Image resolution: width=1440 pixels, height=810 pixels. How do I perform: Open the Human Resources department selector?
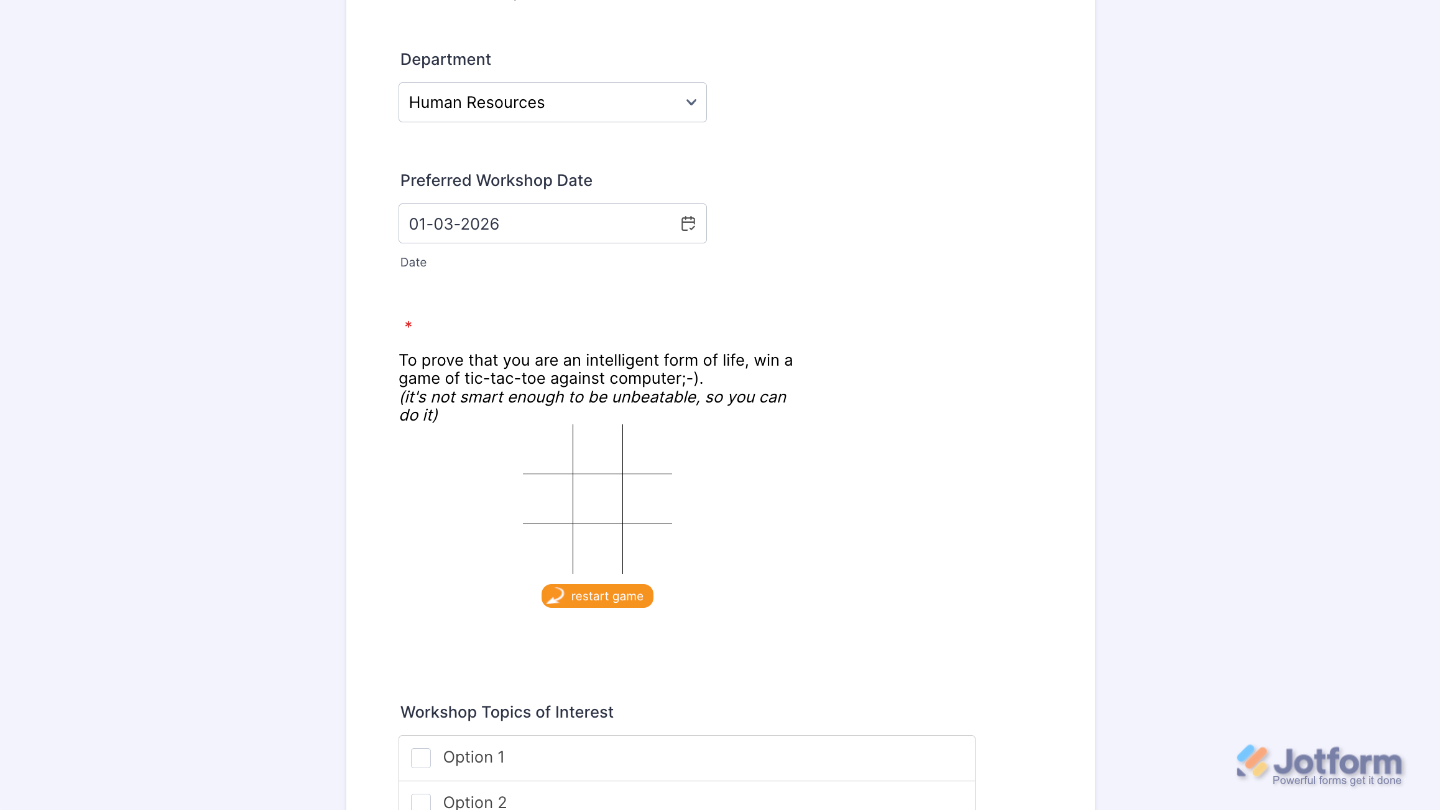tap(552, 102)
